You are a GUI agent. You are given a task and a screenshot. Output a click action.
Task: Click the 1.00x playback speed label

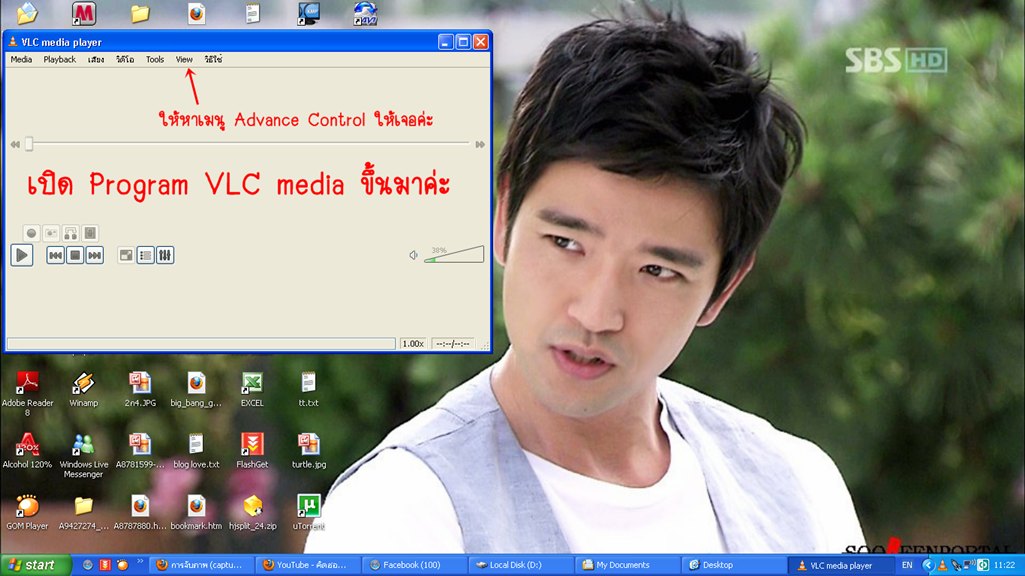tap(412, 343)
